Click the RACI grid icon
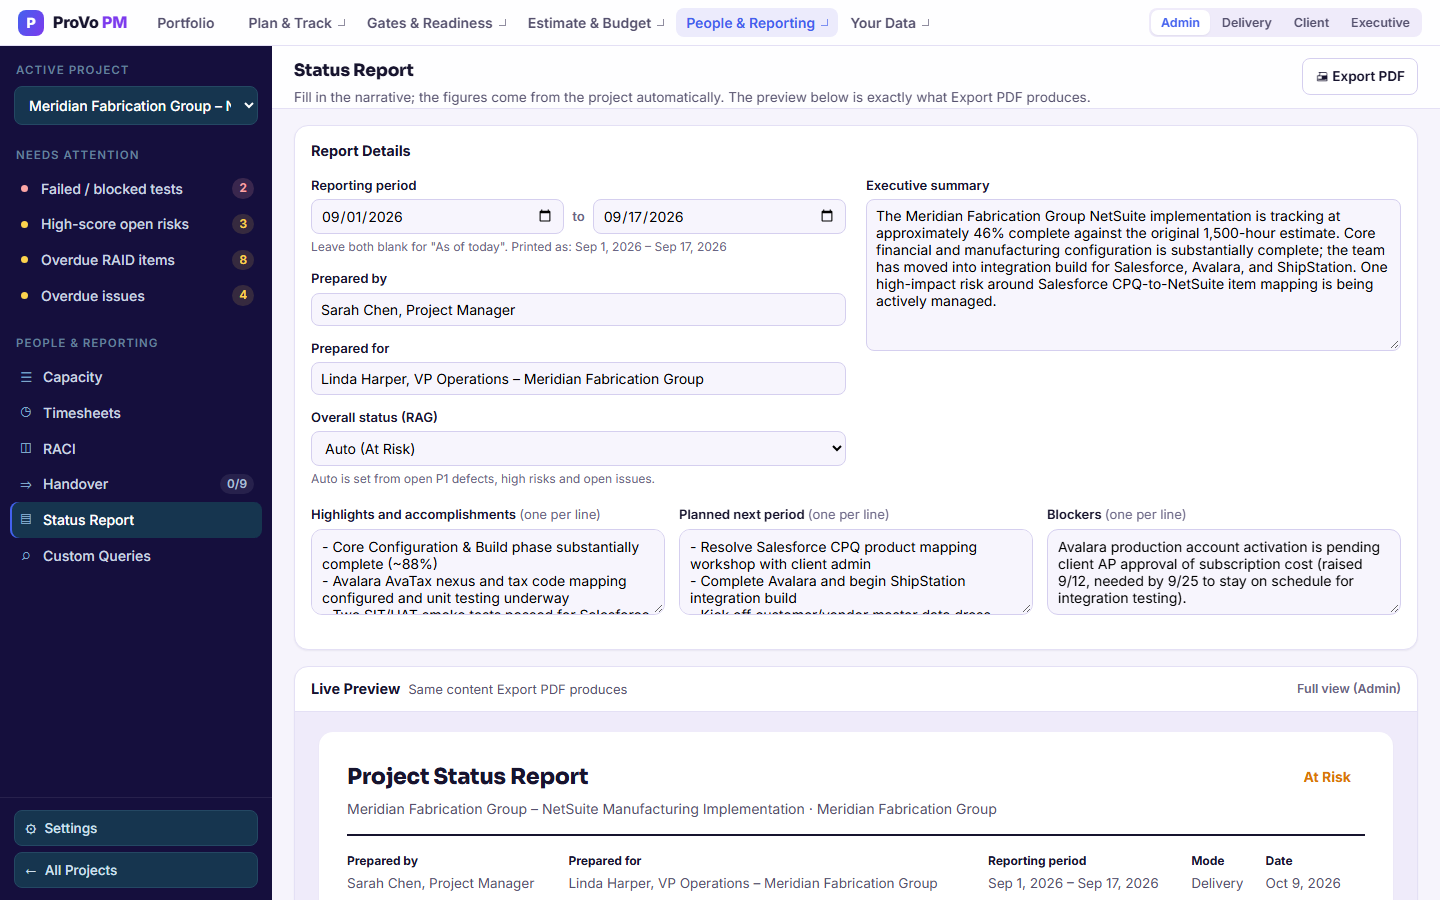 coord(26,449)
